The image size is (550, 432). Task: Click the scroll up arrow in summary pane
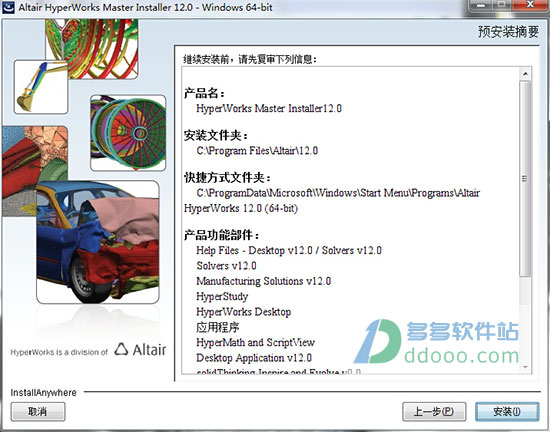(x=525, y=74)
